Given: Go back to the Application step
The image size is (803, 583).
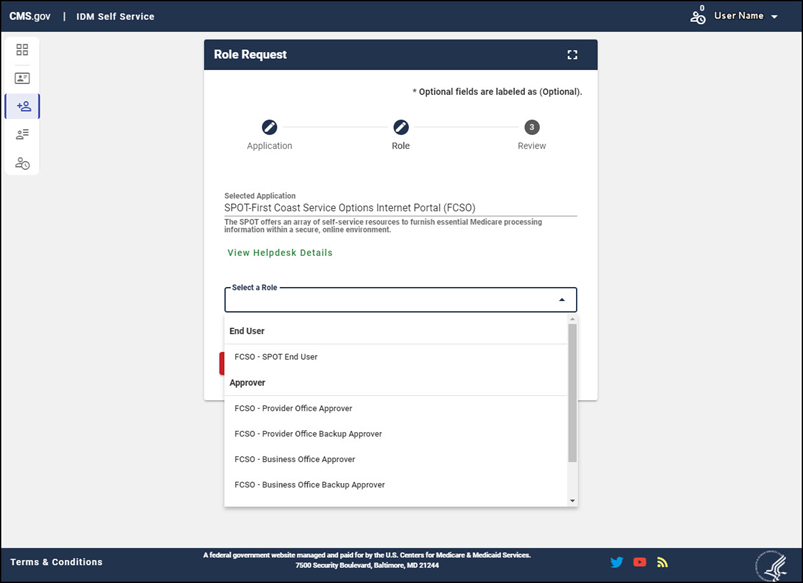Looking at the screenshot, I should click(269, 128).
